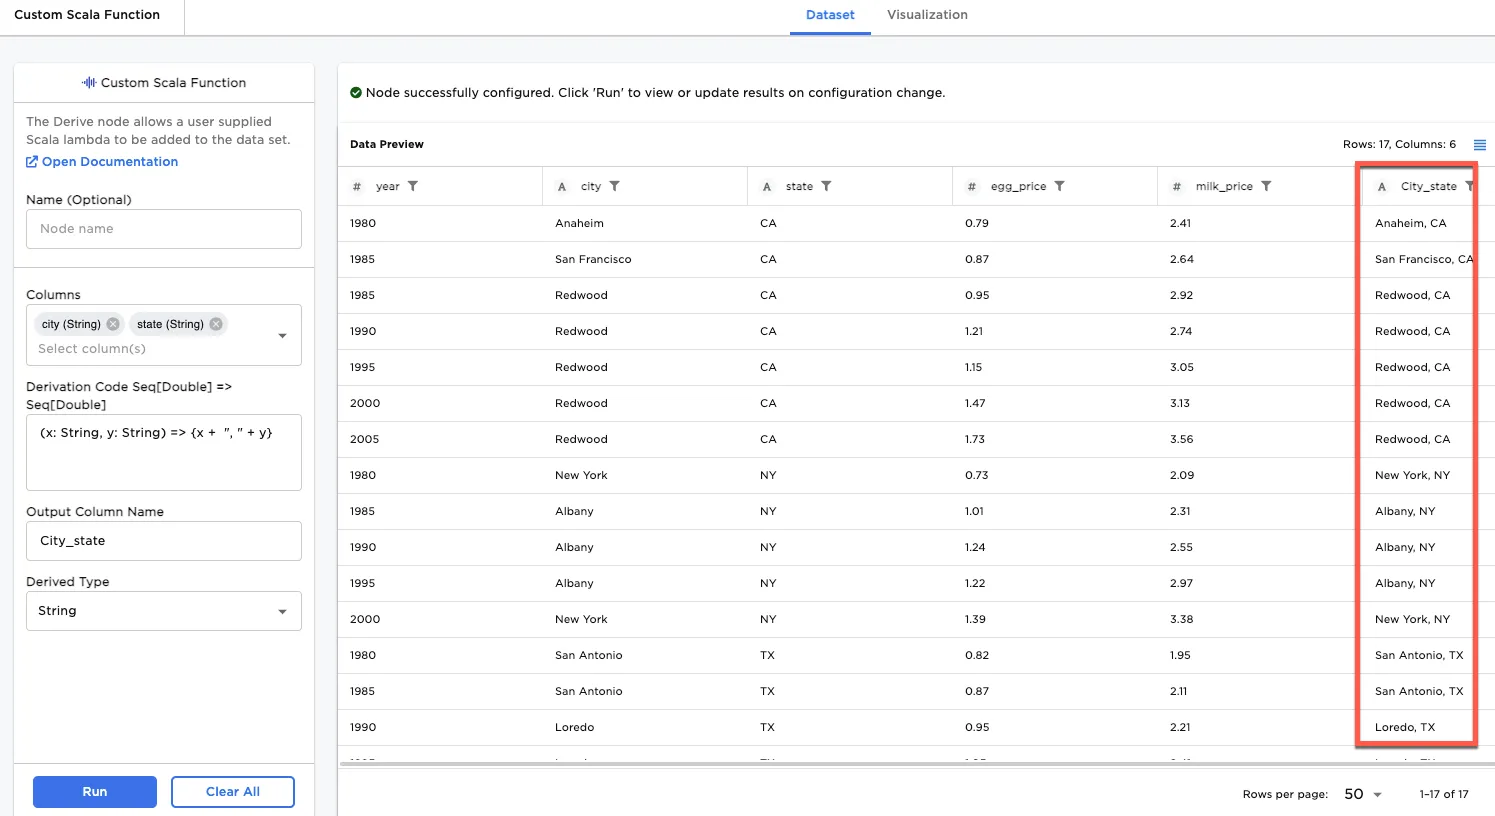Click the Clear All button
Image resolution: width=1495 pixels, height=816 pixels.
pos(233,792)
